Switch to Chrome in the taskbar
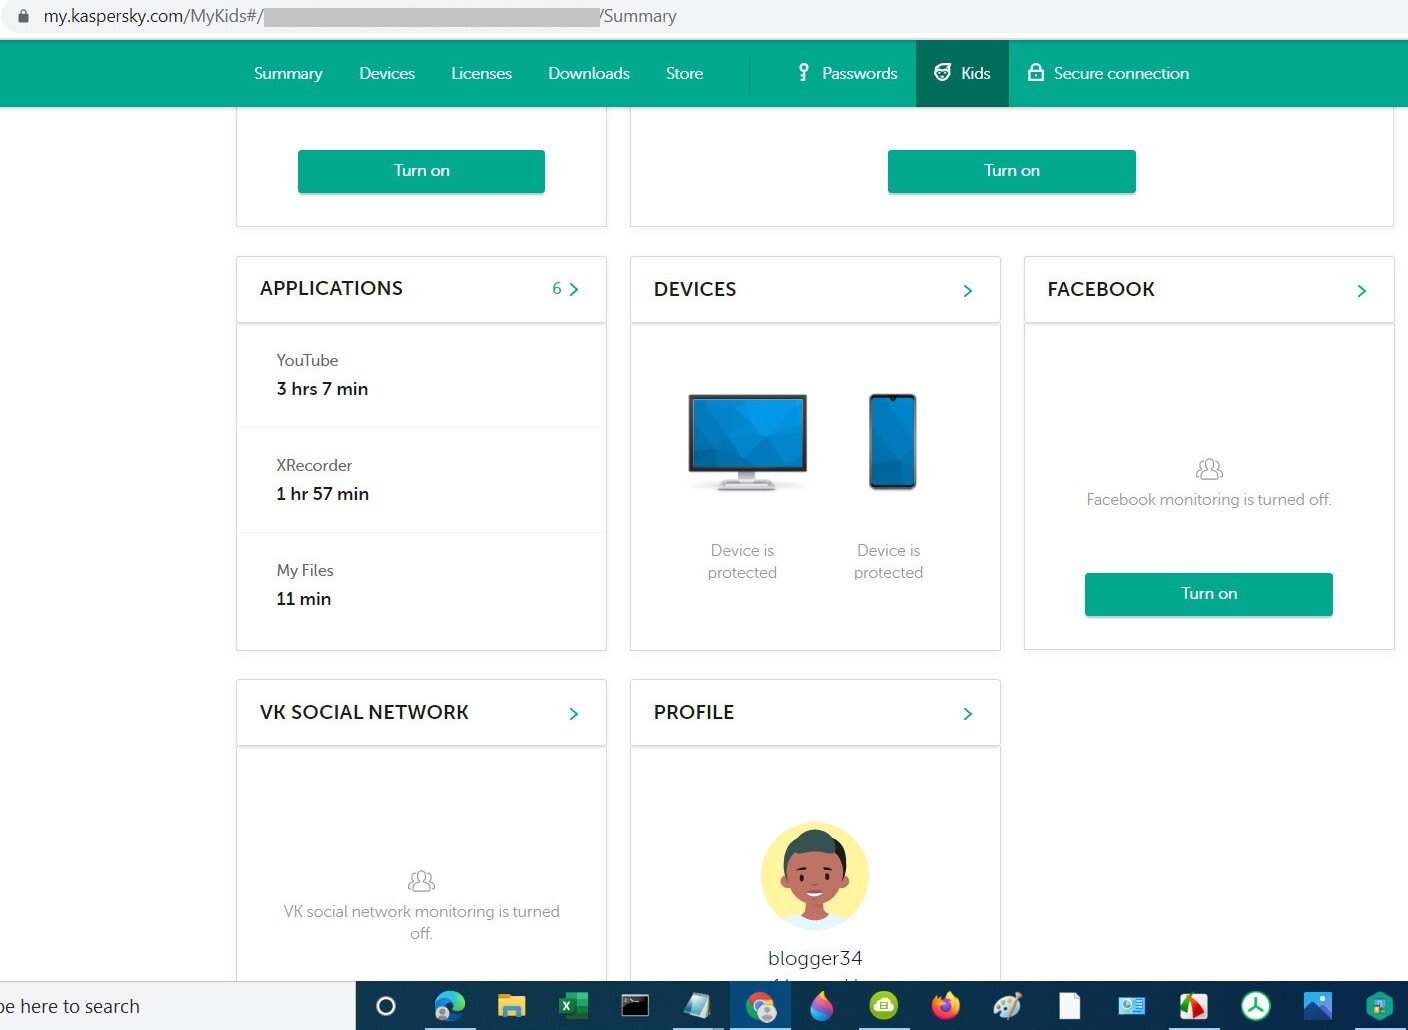This screenshot has height=1030, width=1408. click(761, 1007)
